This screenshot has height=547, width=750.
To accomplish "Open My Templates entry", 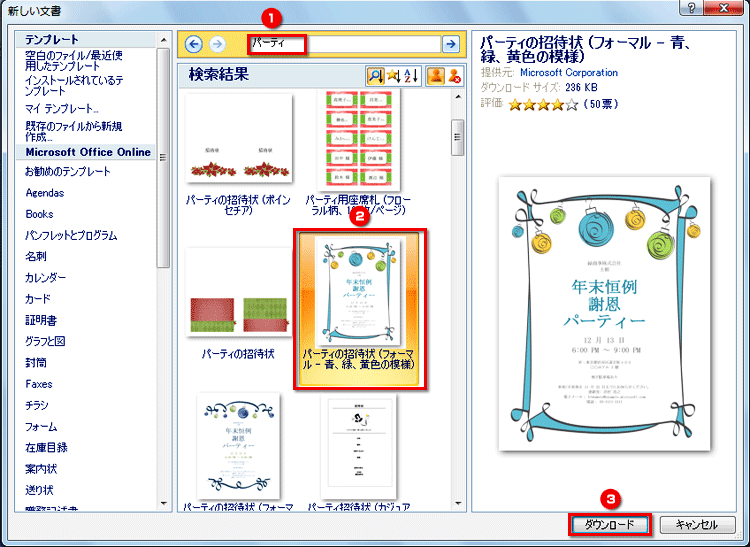I will click(x=62, y=109).
